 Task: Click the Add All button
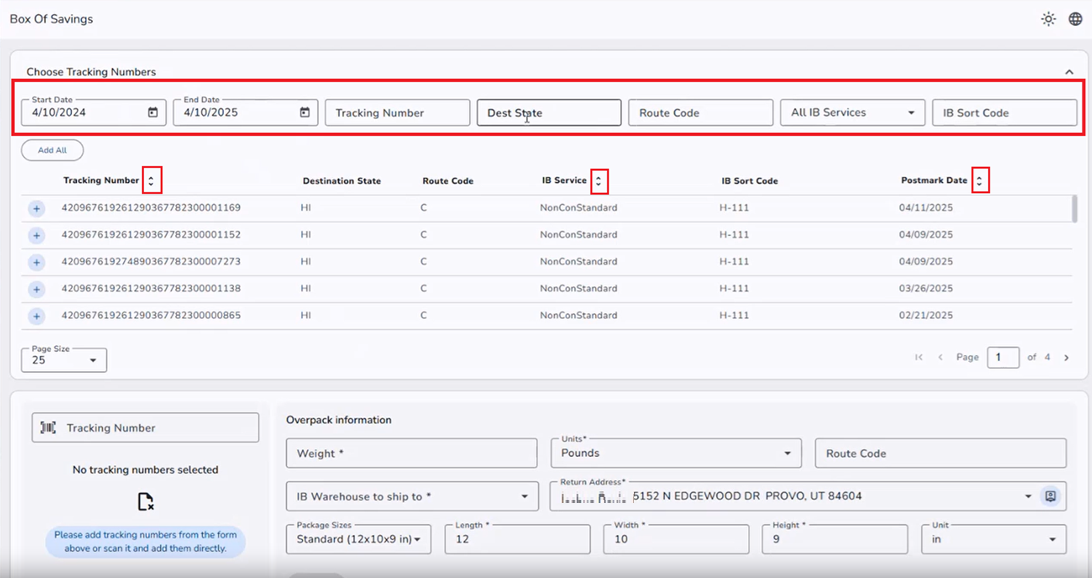tap(52, 150)
